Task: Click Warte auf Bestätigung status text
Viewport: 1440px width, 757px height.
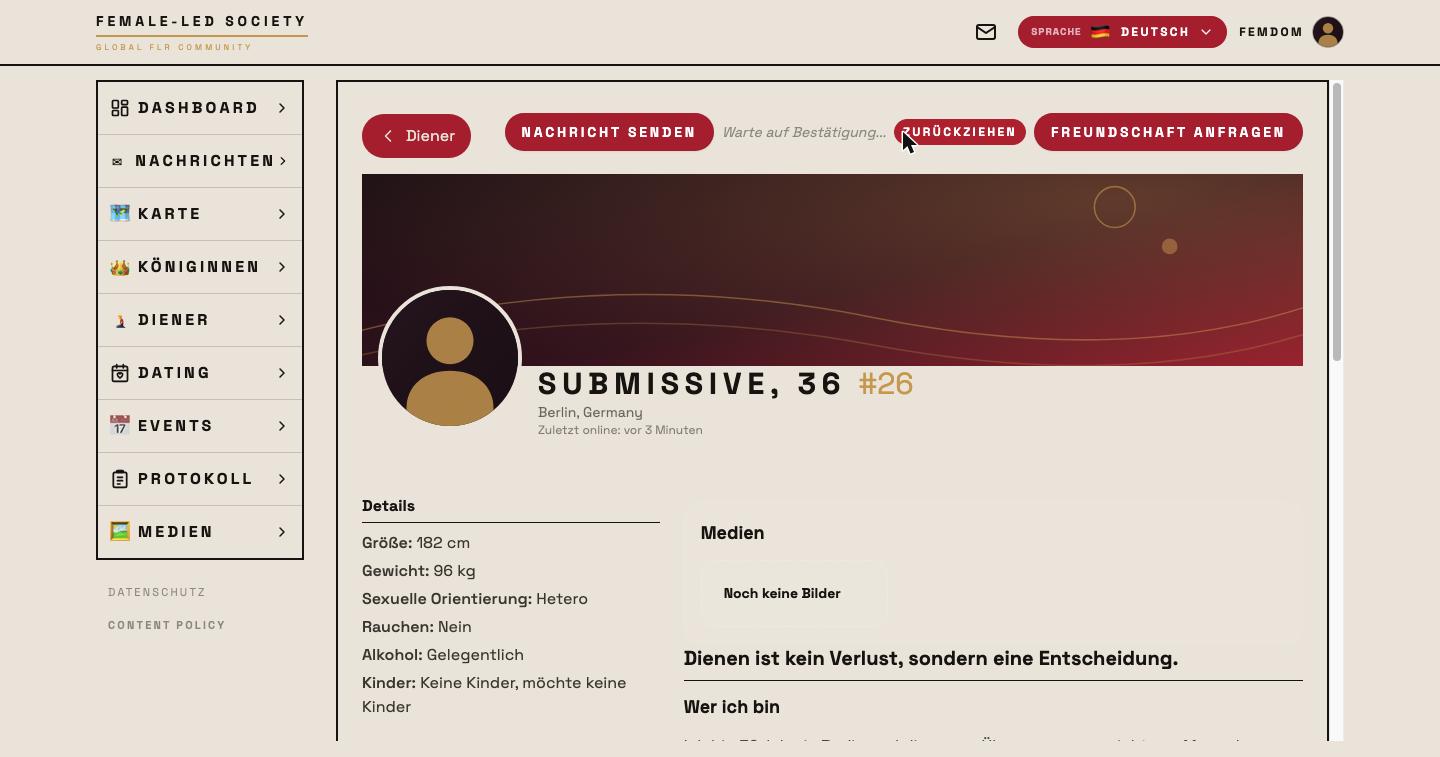Action: pos(804,132)
